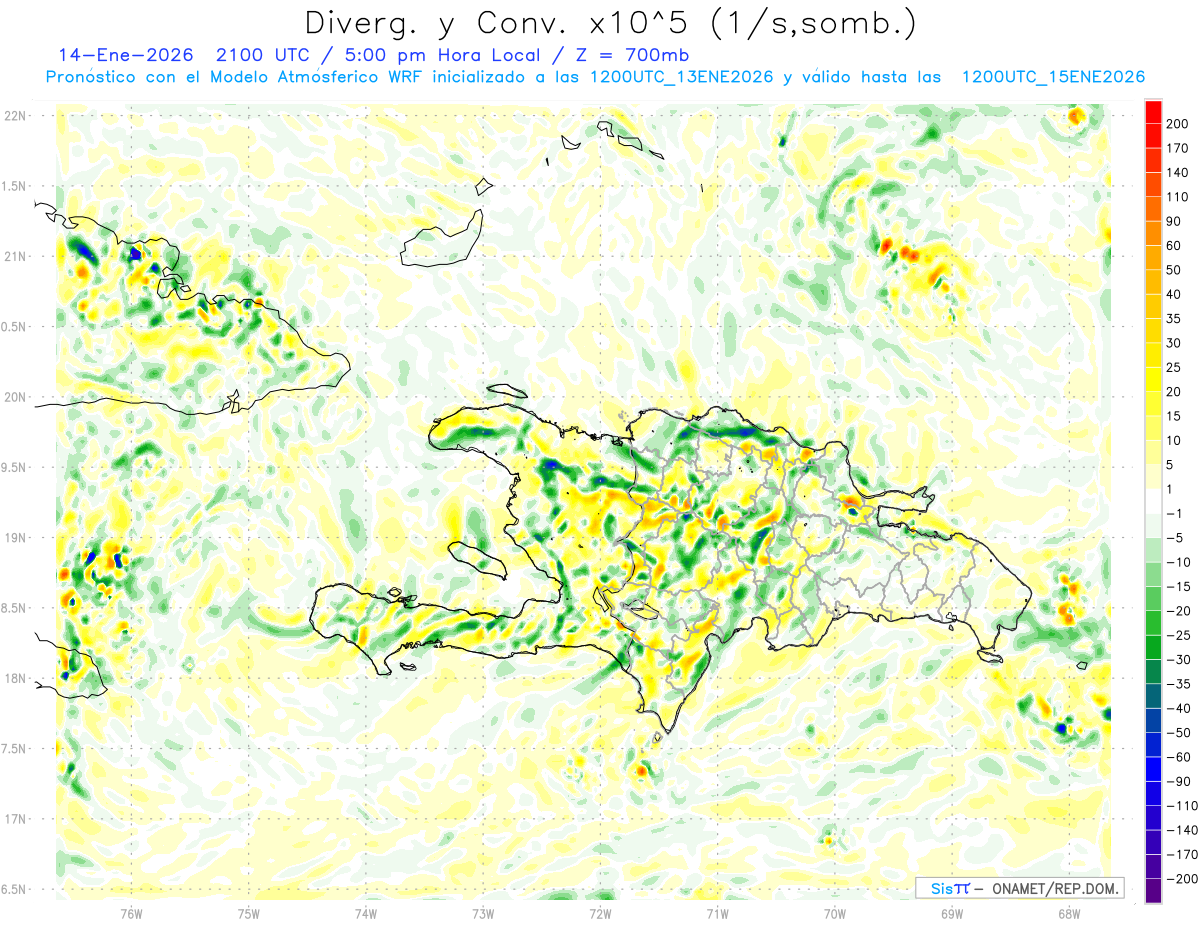Click the '7.5N' latitude tick label
The height and width of the screenshot is (927, 1200).
[x=15, y=749]
